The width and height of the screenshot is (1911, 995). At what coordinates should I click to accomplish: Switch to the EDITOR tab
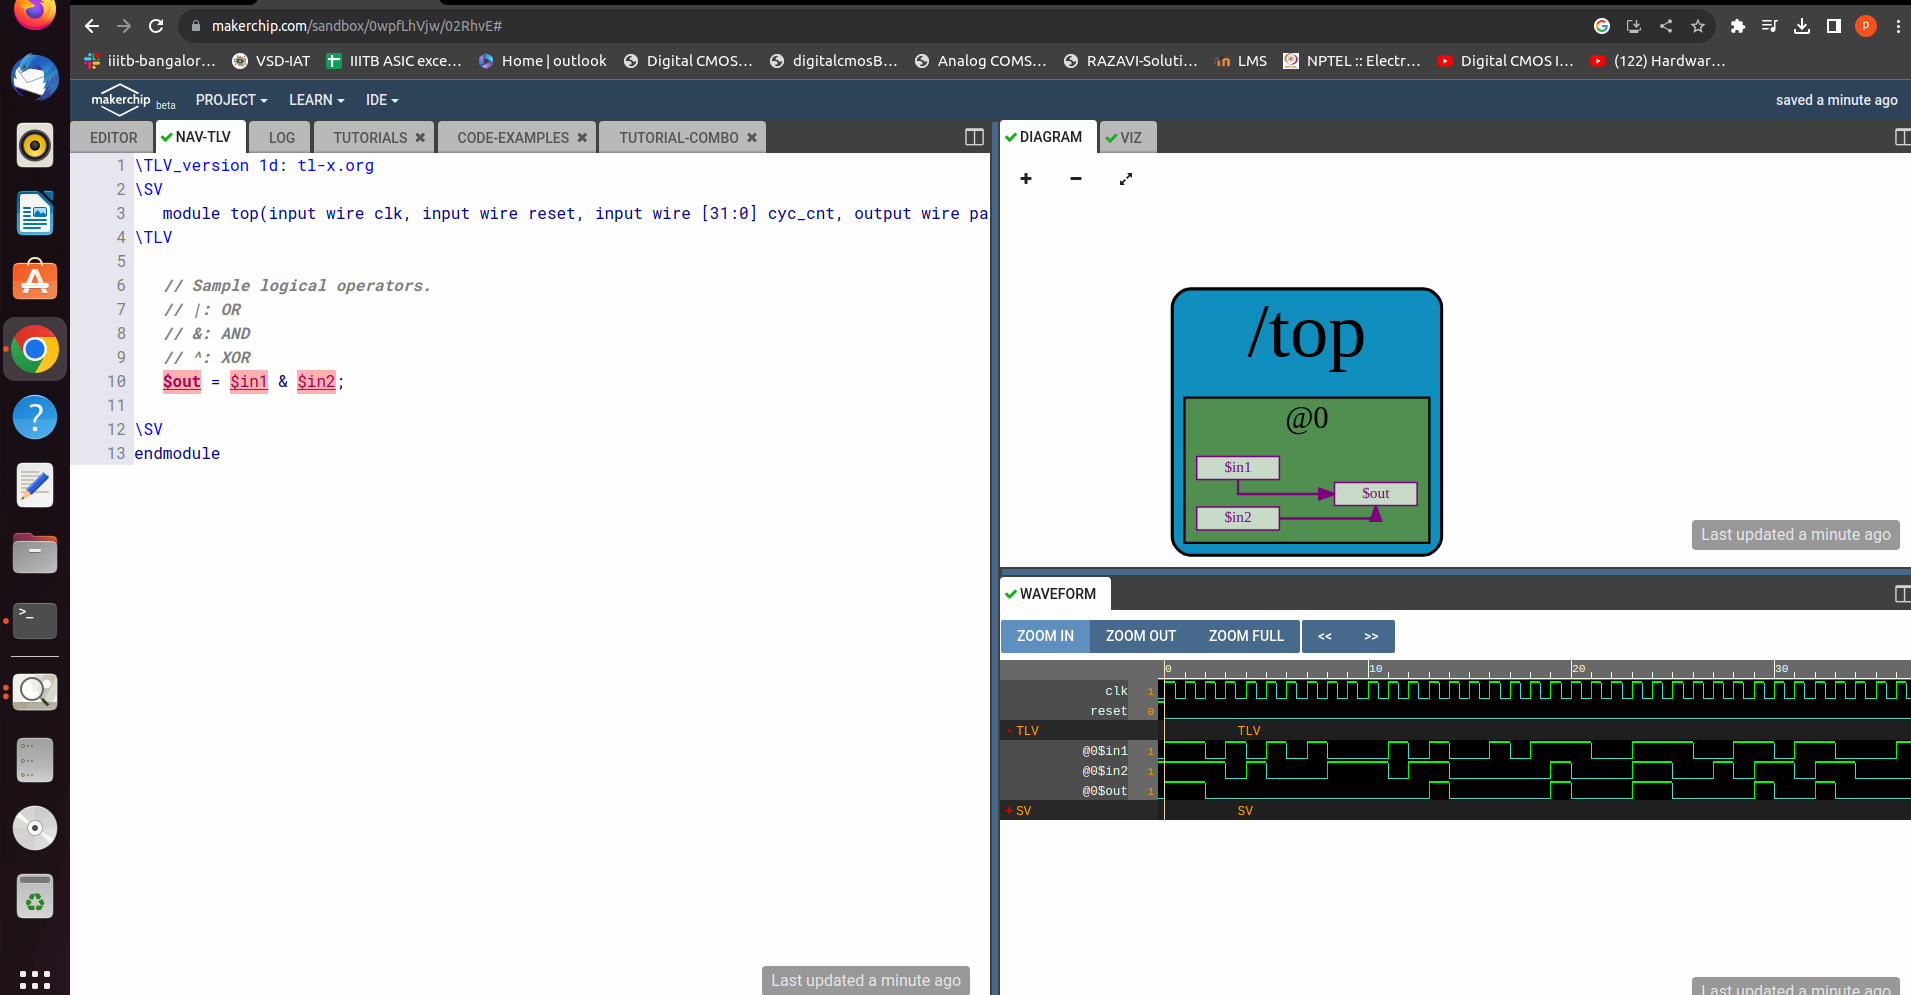click(x=111, y=137)
